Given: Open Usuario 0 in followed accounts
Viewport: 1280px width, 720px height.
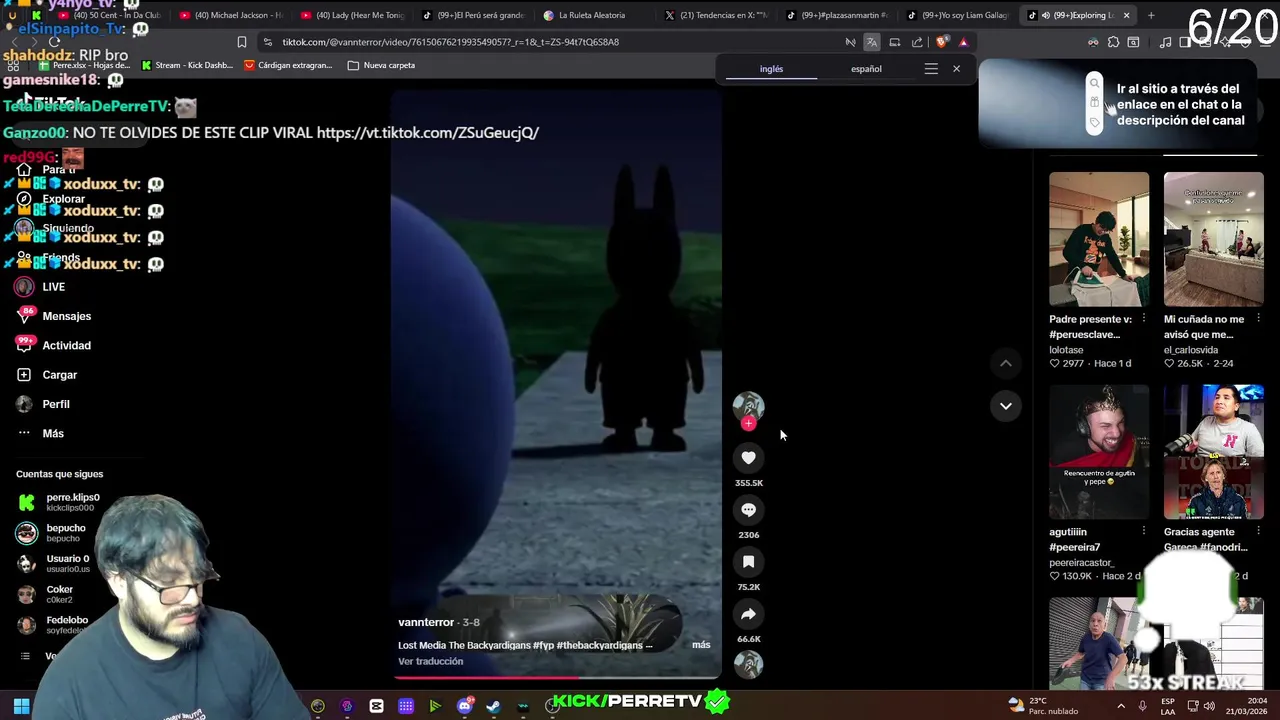Looking at the screenshot, I should [53, 563].
